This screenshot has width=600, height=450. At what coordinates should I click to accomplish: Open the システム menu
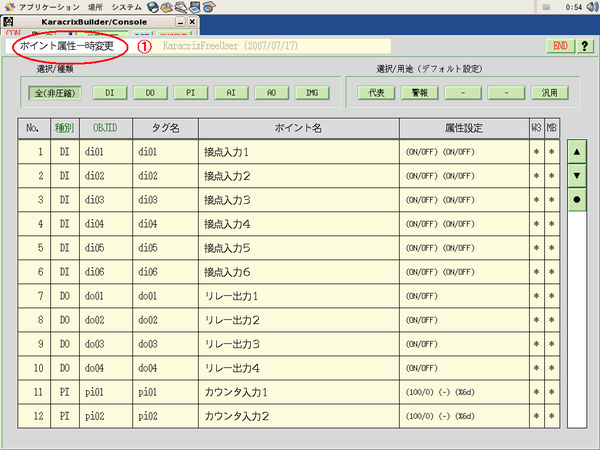coord(126,7)
